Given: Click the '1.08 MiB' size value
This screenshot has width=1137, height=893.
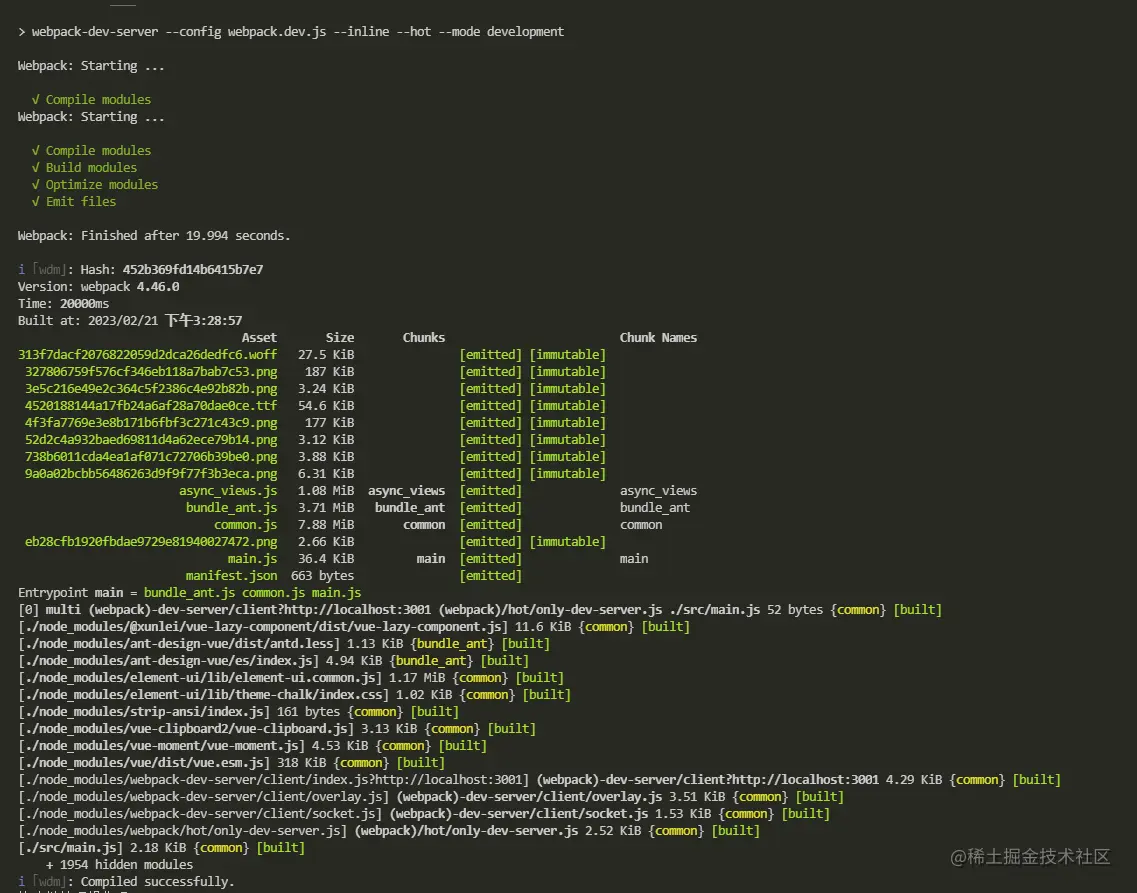Looking at the screenshot, I should click(x=326, y=491).
